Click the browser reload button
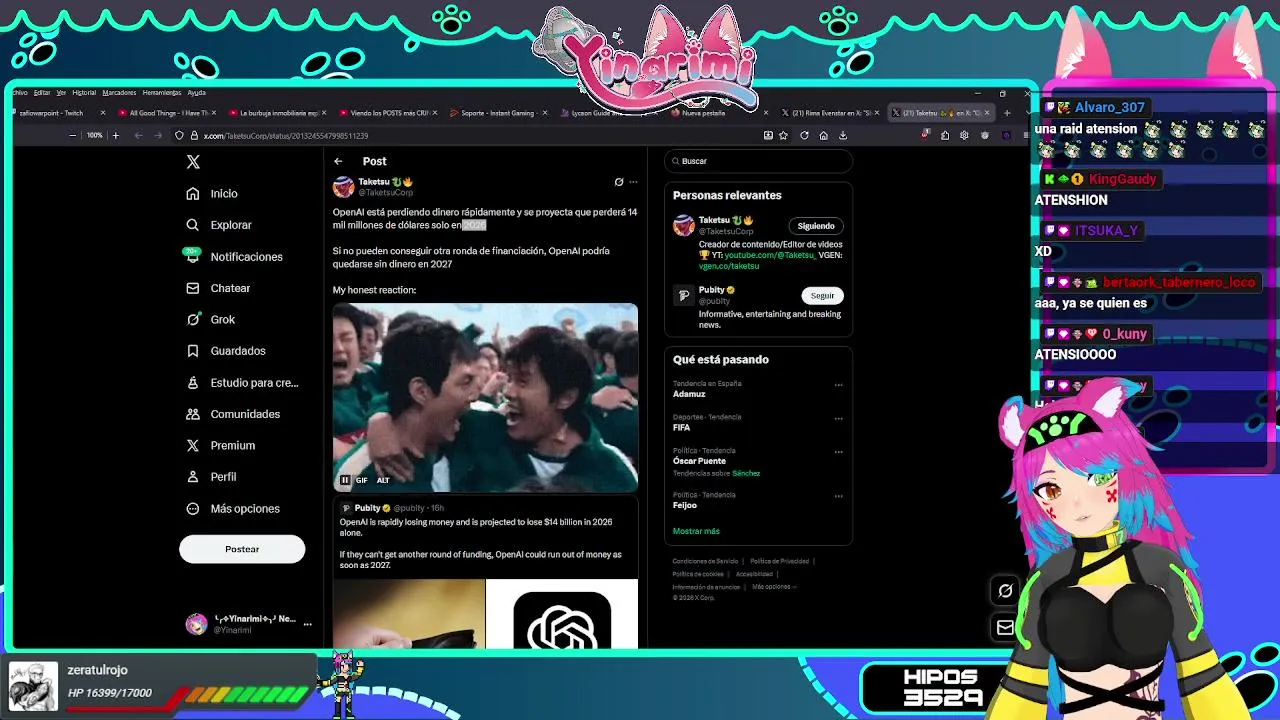This screenshot has width=1280, height=720. coord(804,135)
